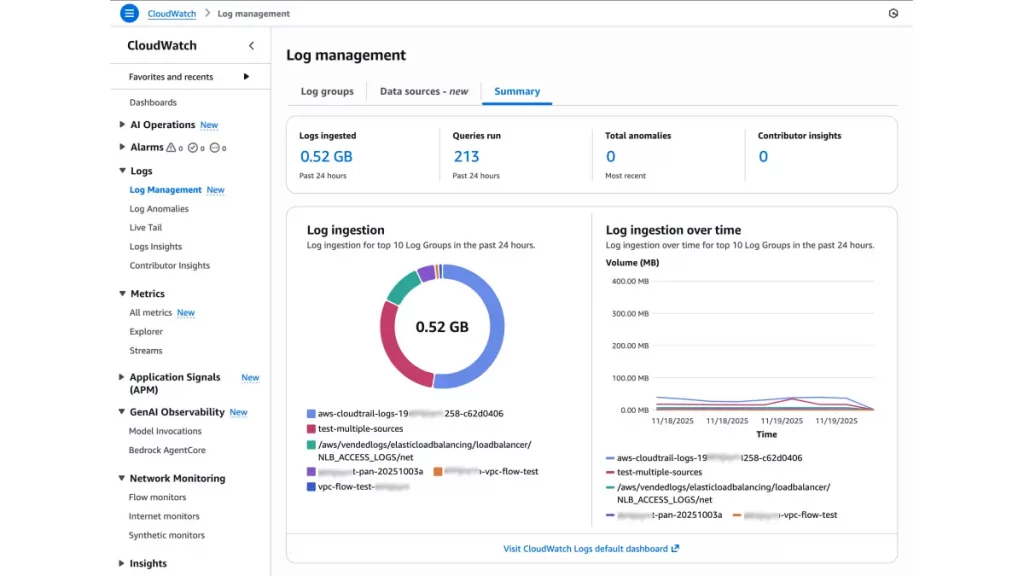The image size is (1024, 576).
Task: Click the insufficient data alarm status icon
Action: click(x=215, y=148)
